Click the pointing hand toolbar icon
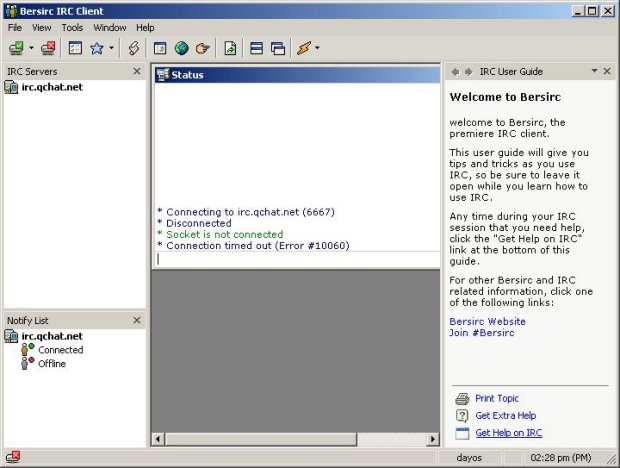This screenshot has height=468, width=620. pos(202,48)
